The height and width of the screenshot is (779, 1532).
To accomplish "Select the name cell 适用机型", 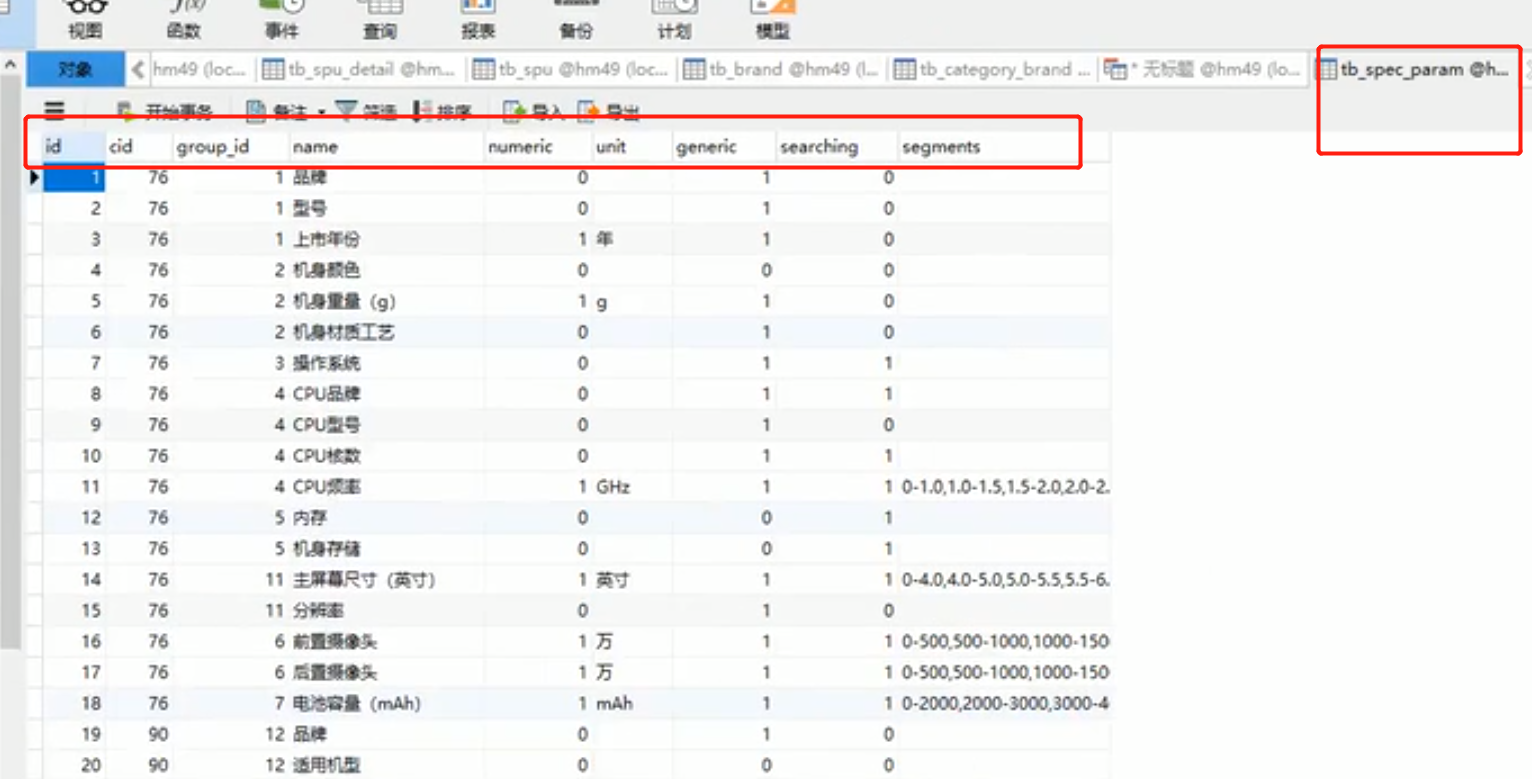I will tap(387, 765).
